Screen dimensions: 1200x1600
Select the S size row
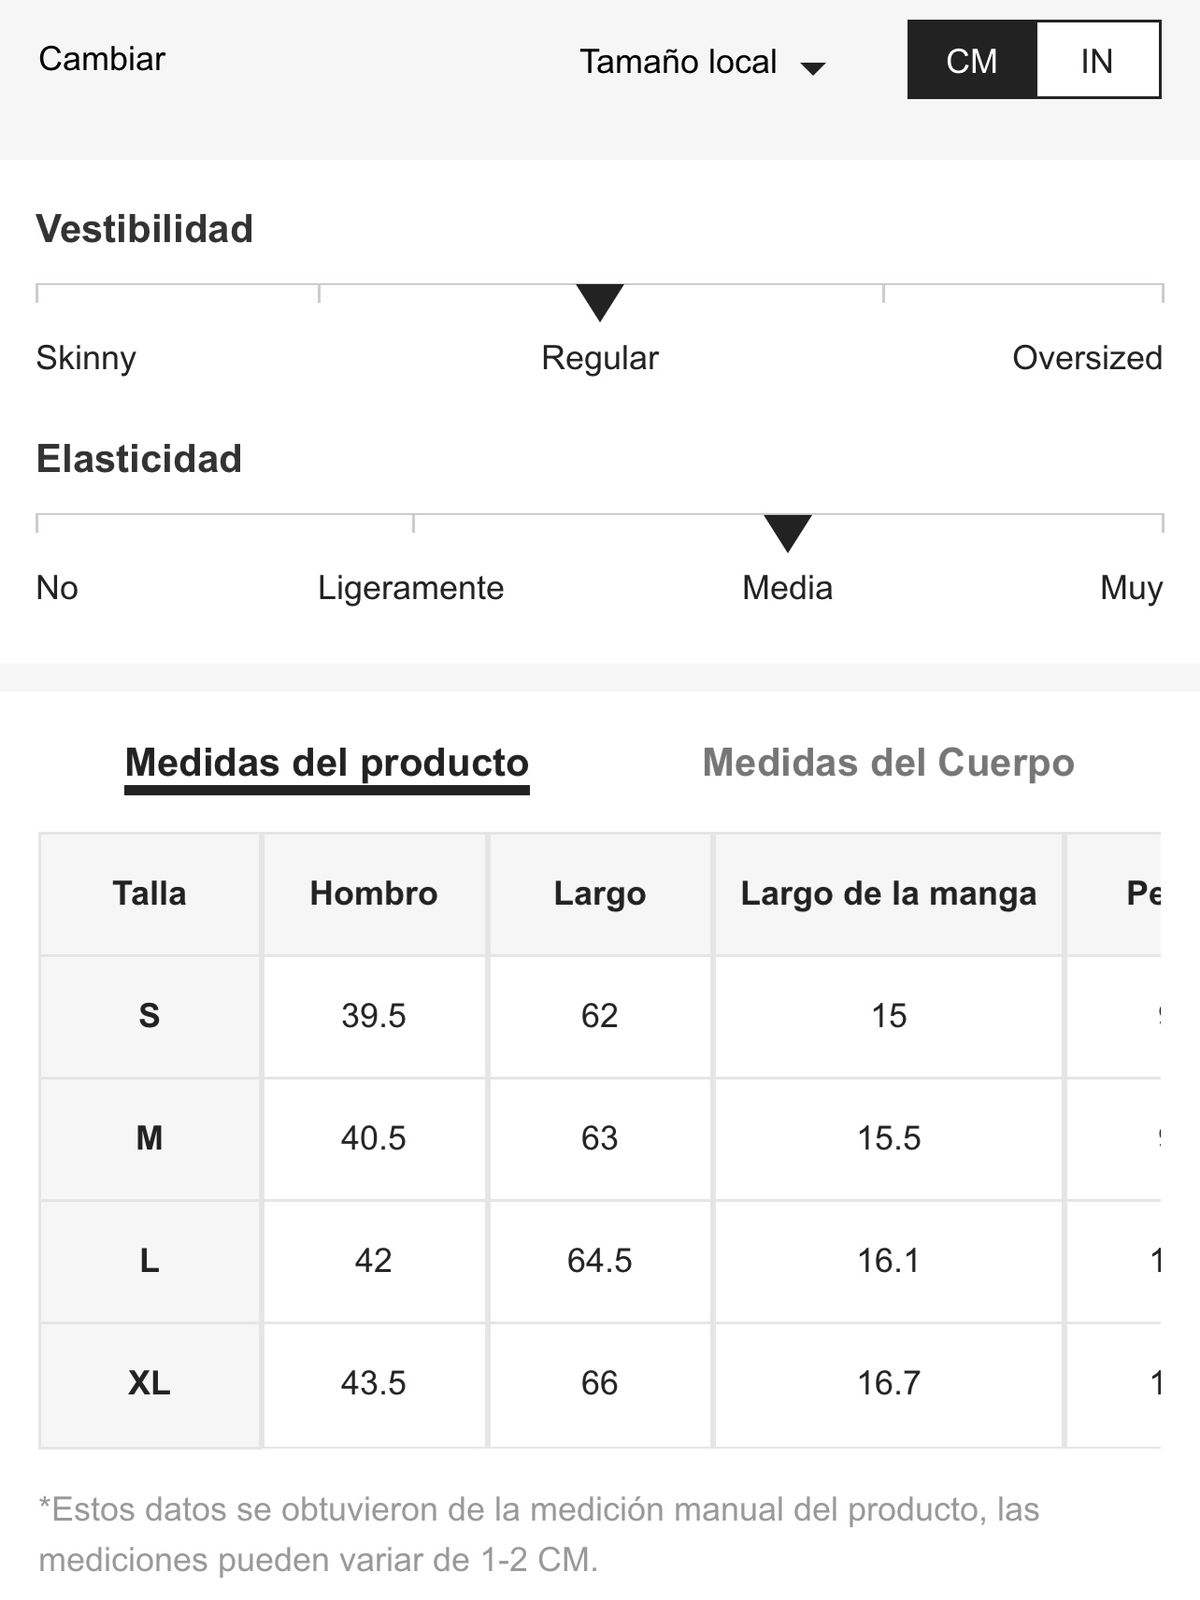(x=600, y=1016)
